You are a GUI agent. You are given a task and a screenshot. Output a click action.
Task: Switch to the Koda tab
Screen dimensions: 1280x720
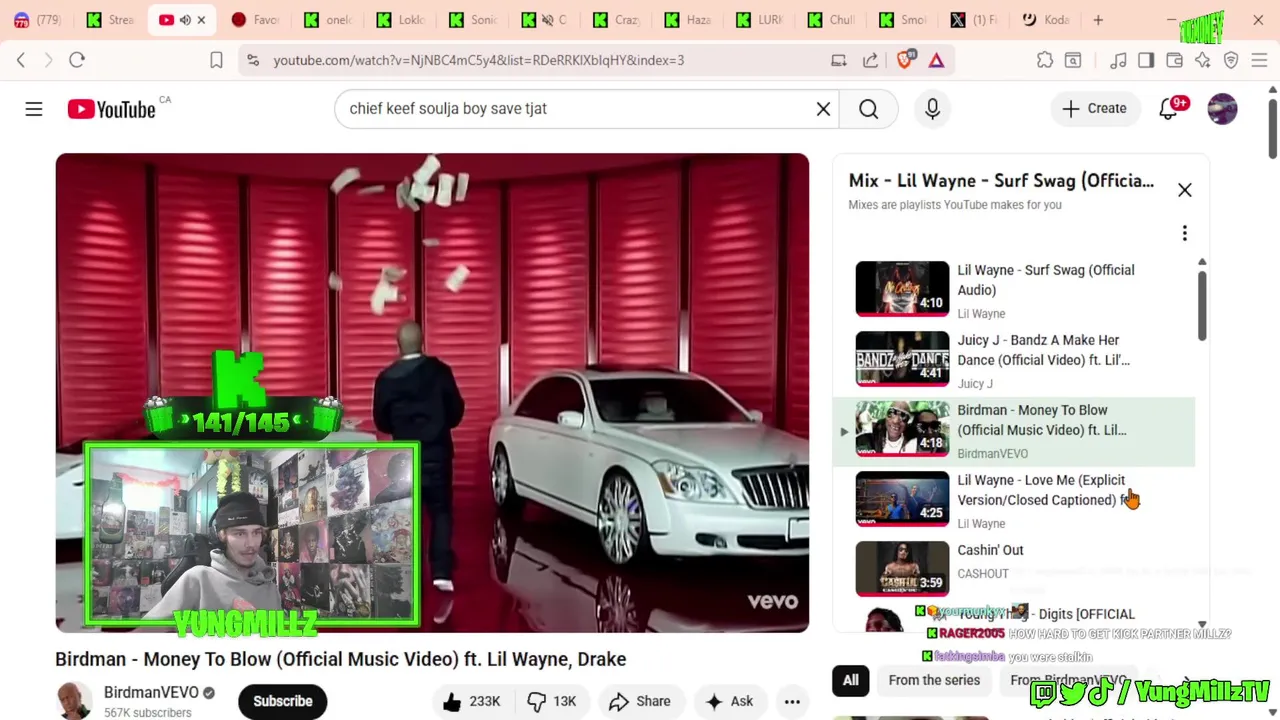1046,20
